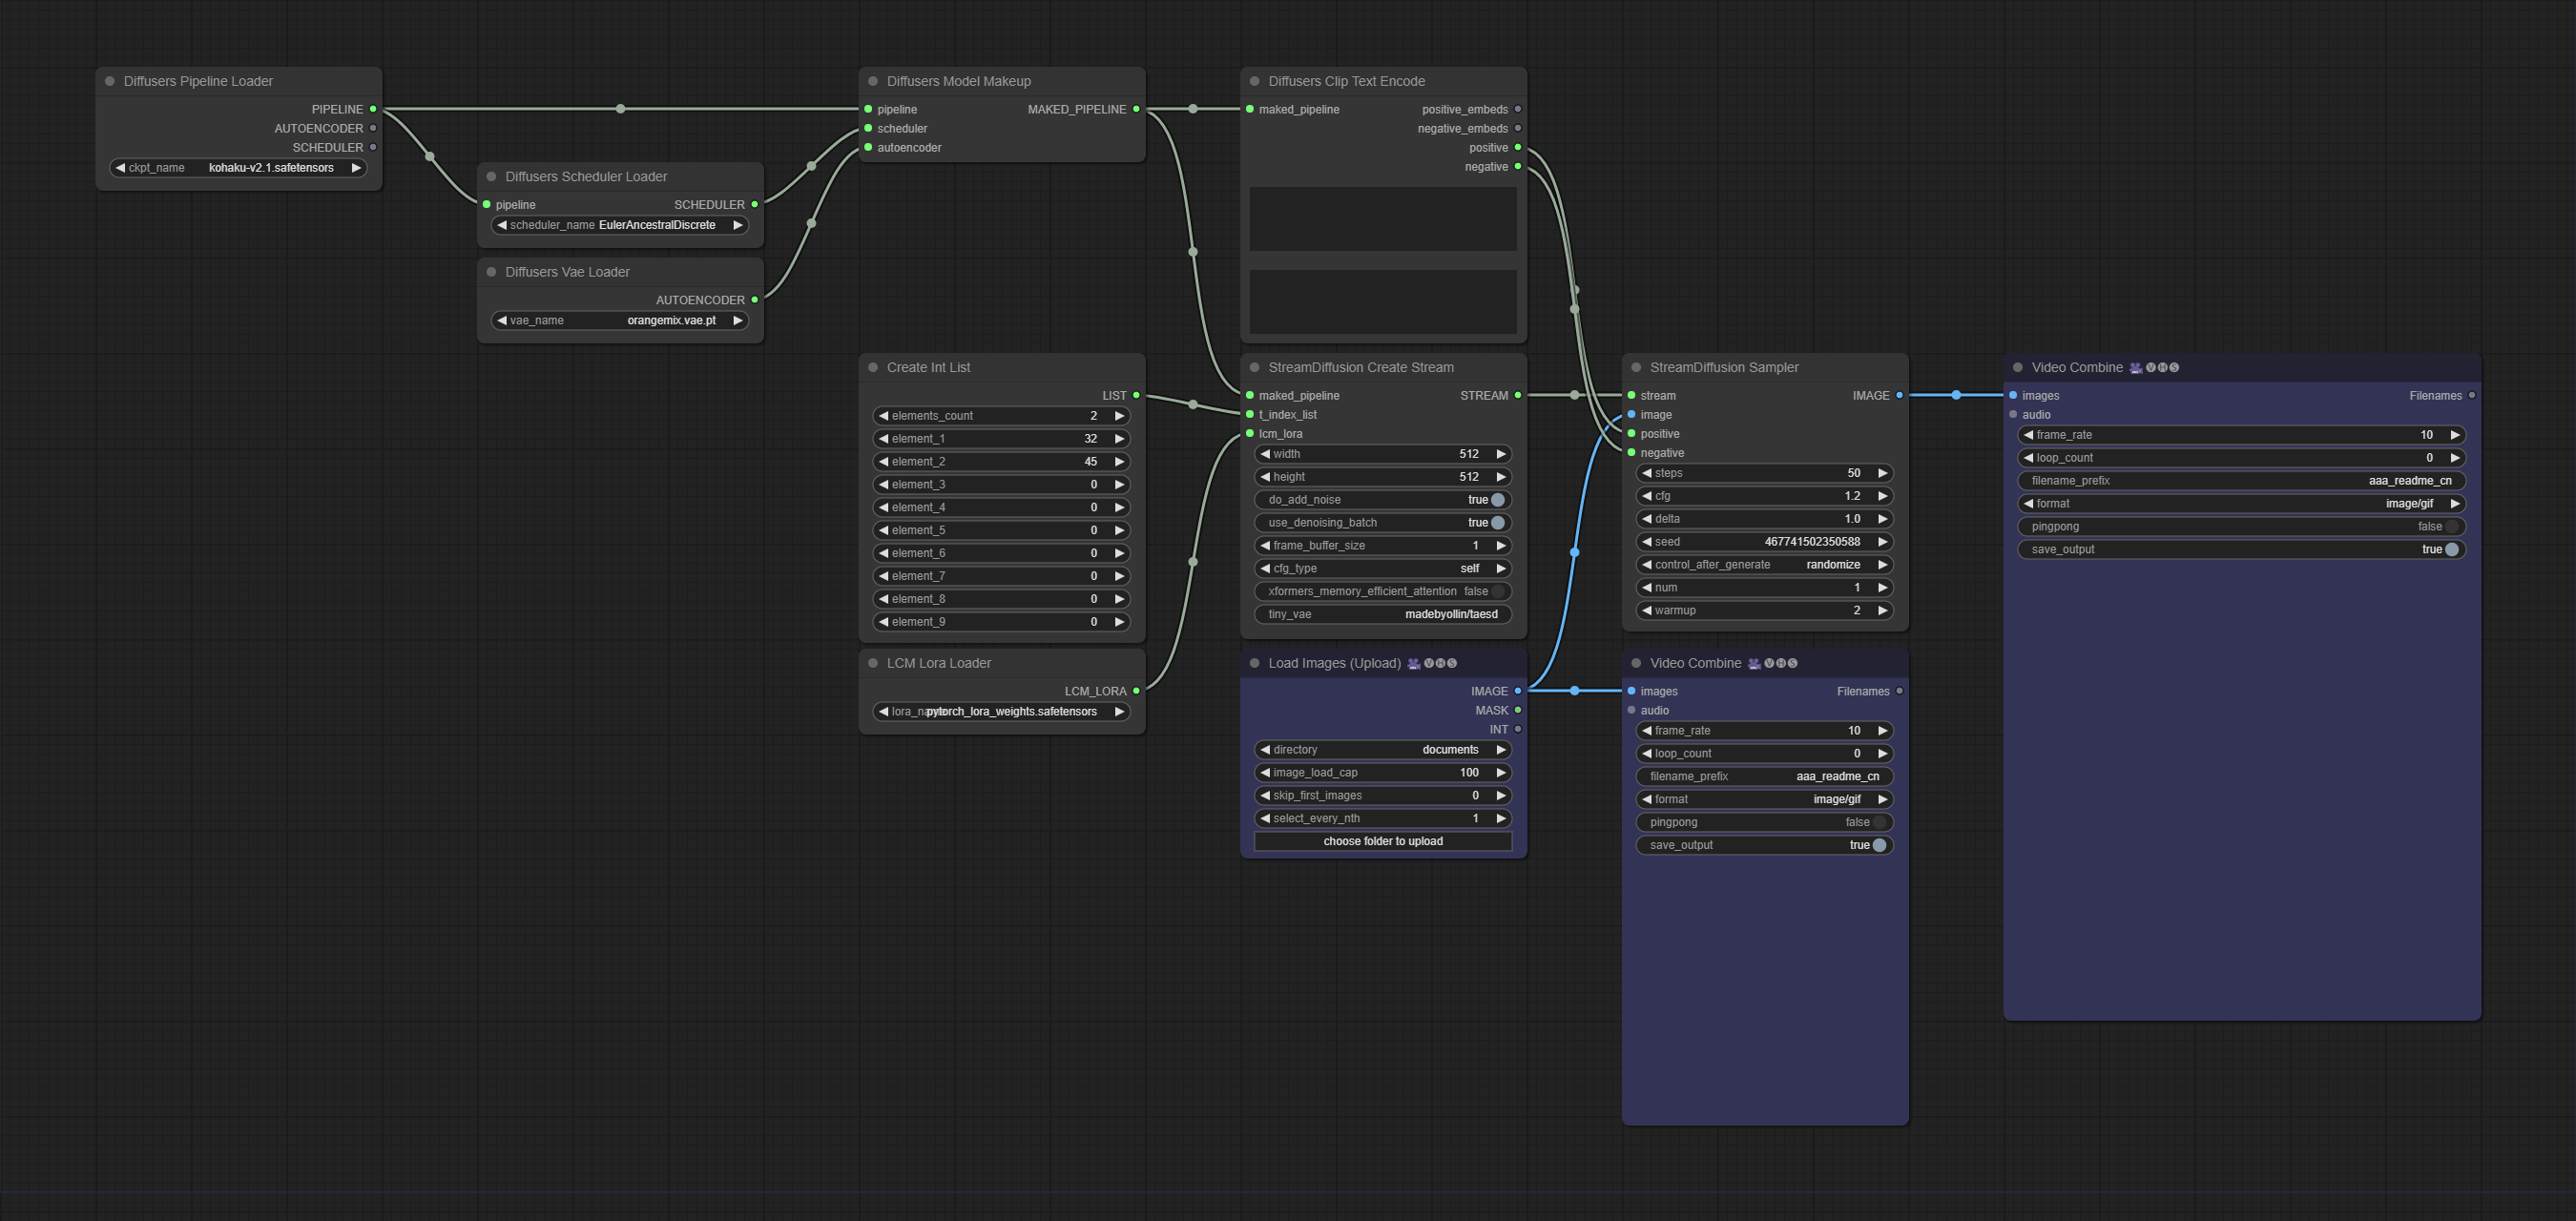This screenshot has height=1221, width=2576.
Task: Click the PIPELINE output connector on Pipeline Loader
Action: [373, 109]
